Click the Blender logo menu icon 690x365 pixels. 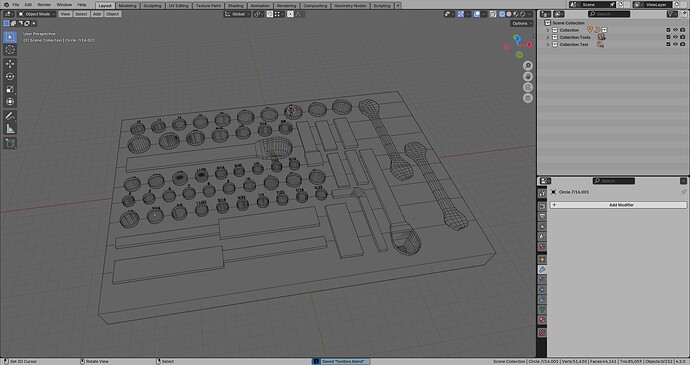point(6,4)
